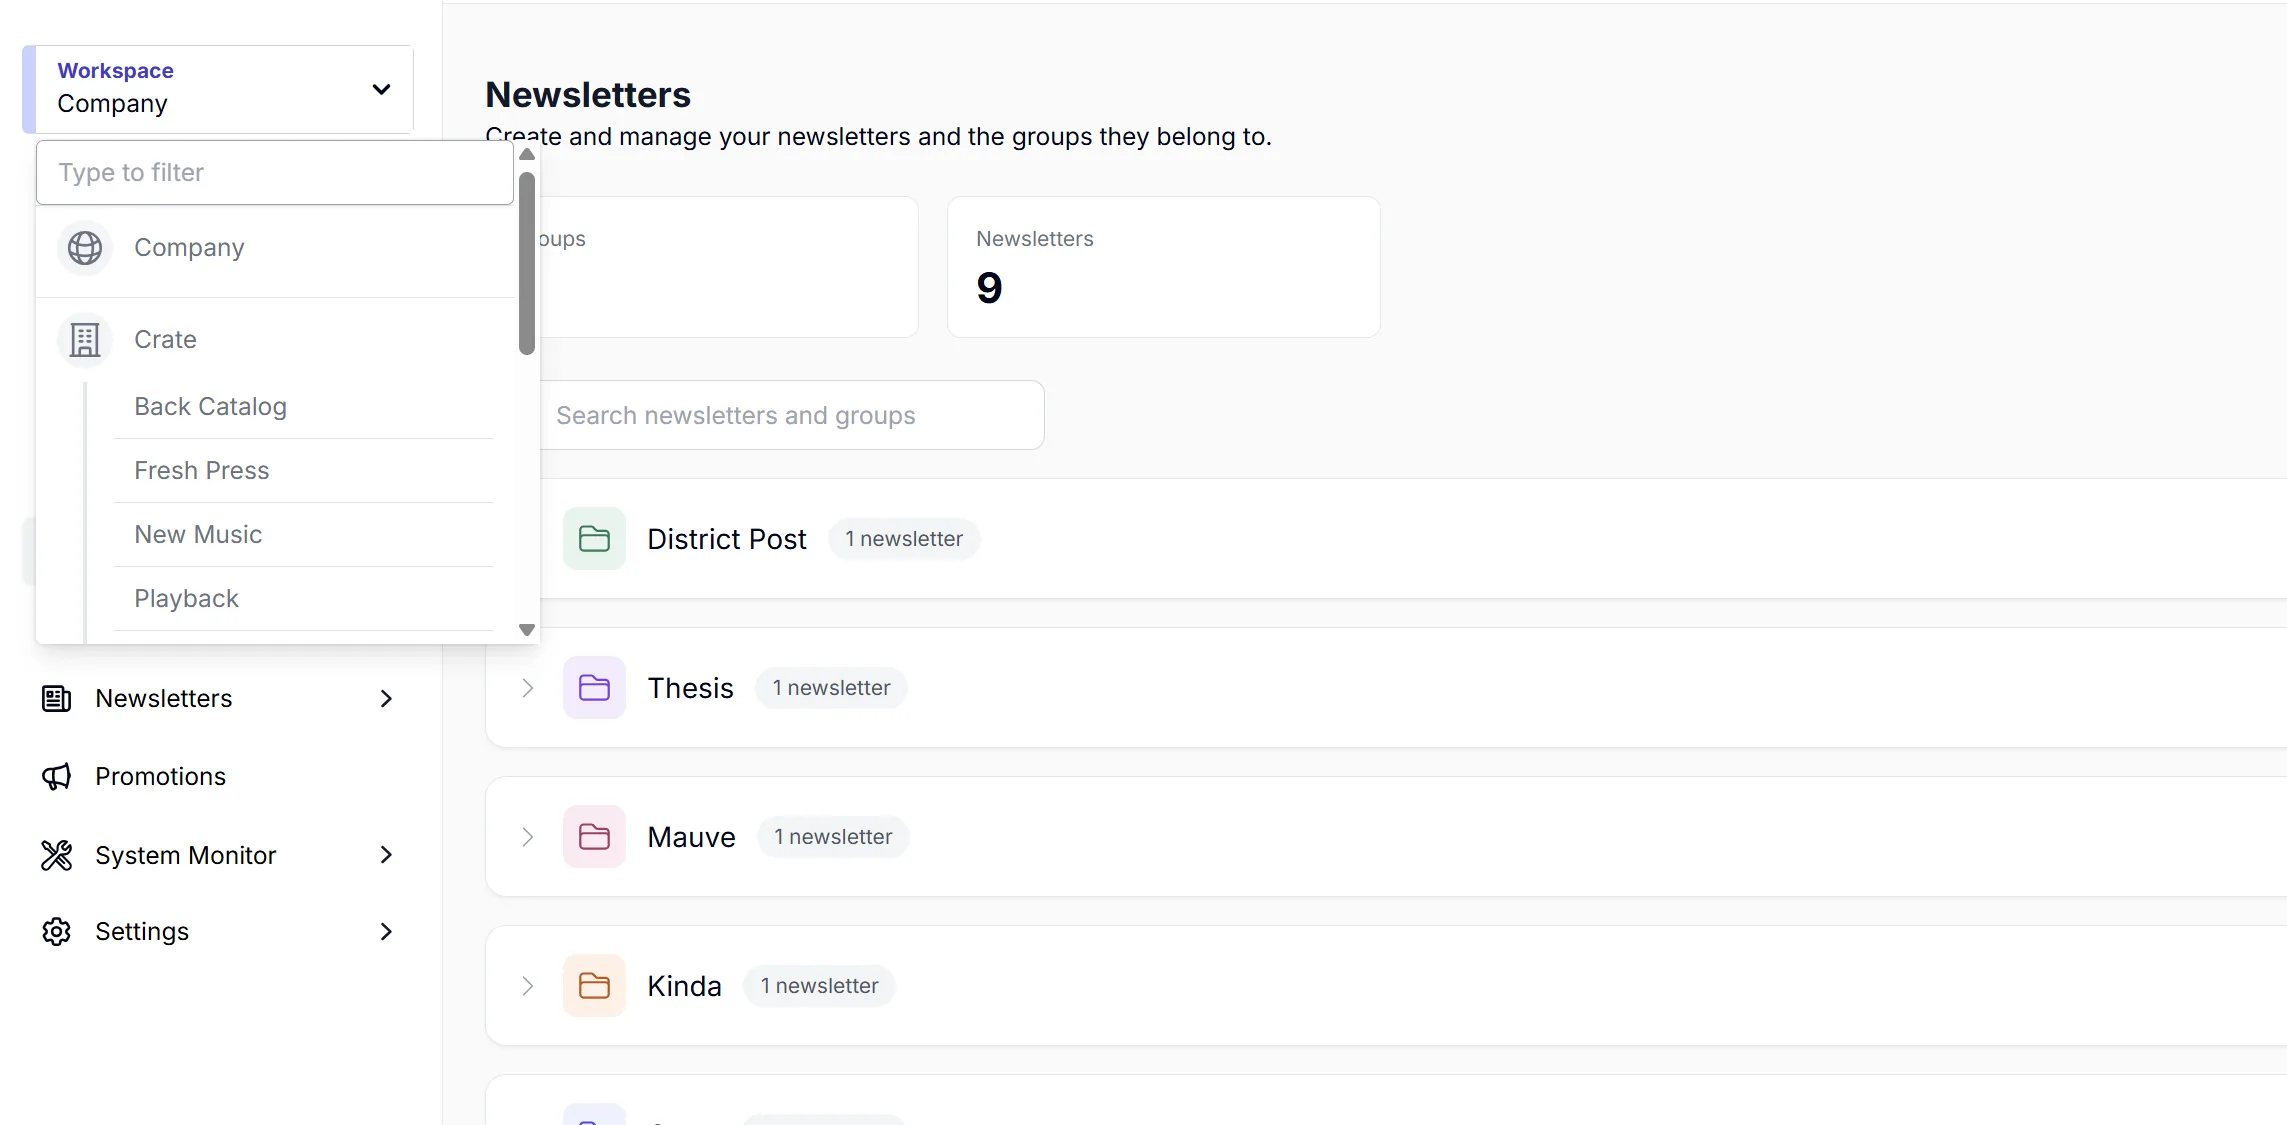This screenshot has width=2287, height=1125.
Task: Click the globe icon next to Company
Action: (85, 248)
